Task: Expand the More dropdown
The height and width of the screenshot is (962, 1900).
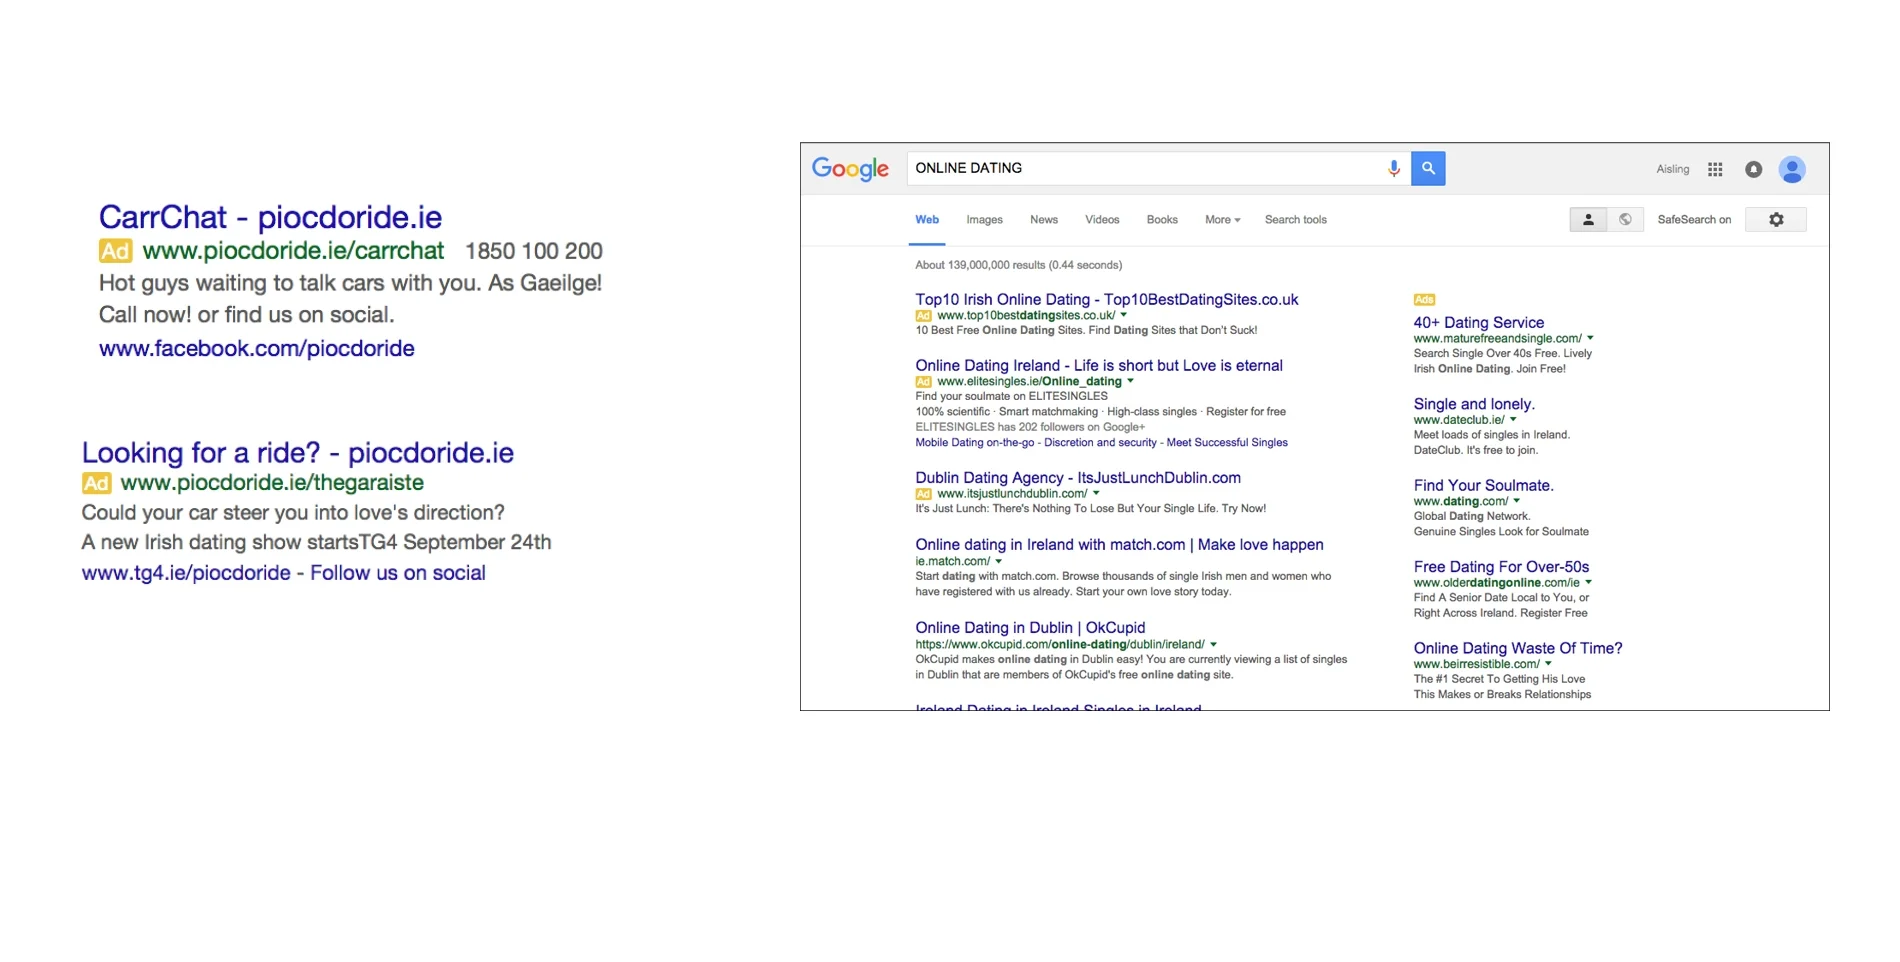Action: (x=1222, y=220)
